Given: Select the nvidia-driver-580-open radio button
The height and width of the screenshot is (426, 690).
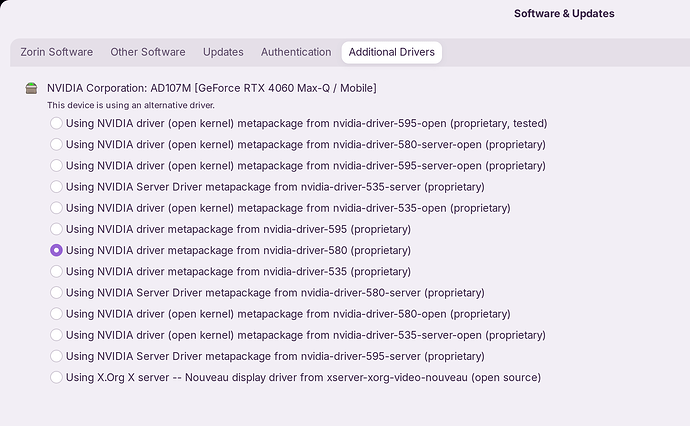Looking at the screenshot, I should pyautogui.click(x=56, y=314).
